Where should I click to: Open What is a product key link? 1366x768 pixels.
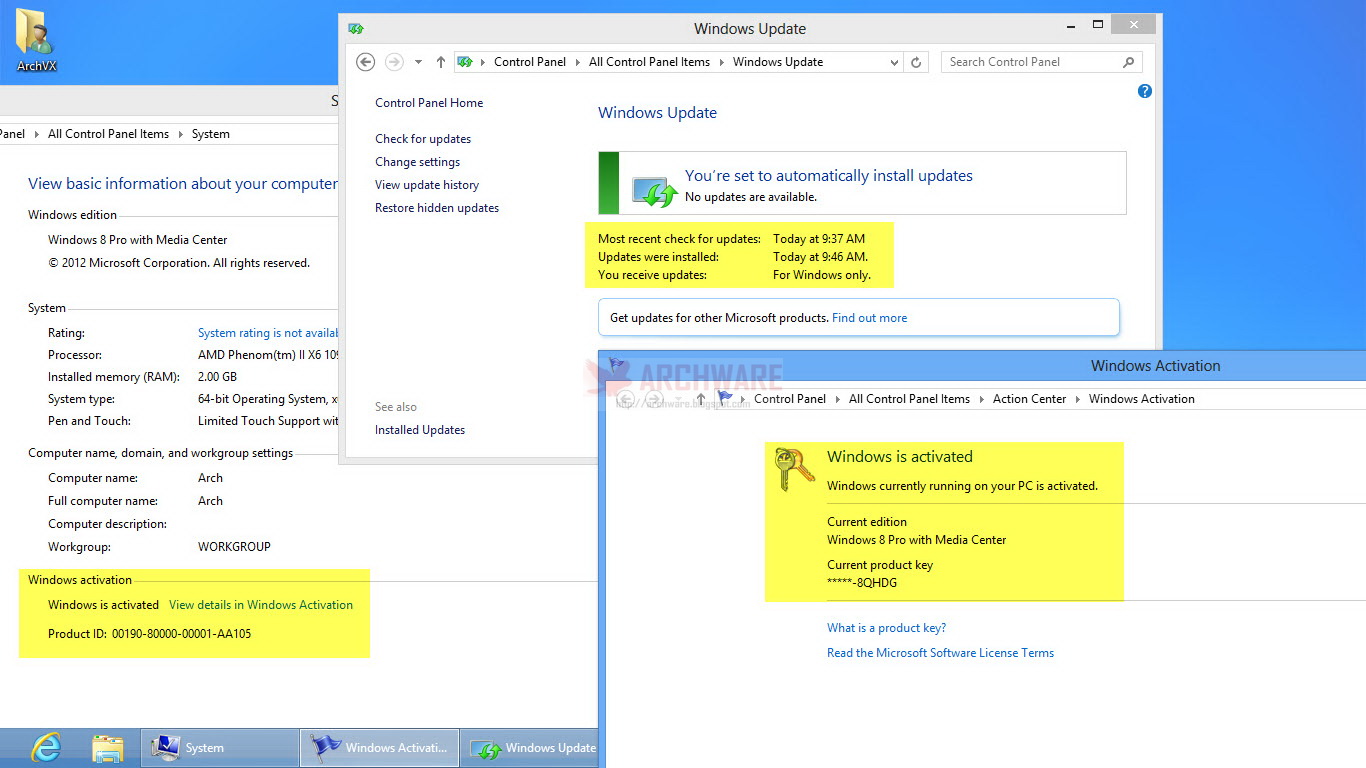886,628
